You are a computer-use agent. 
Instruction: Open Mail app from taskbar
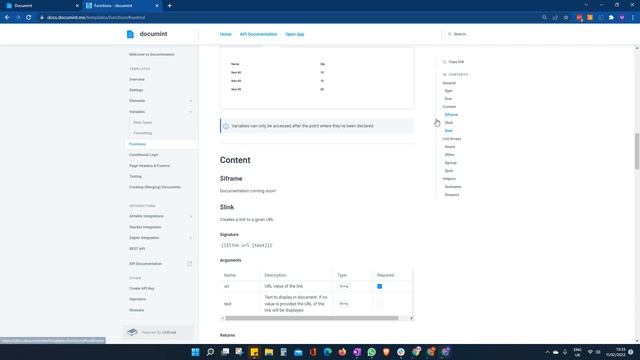tap(298, 352)
